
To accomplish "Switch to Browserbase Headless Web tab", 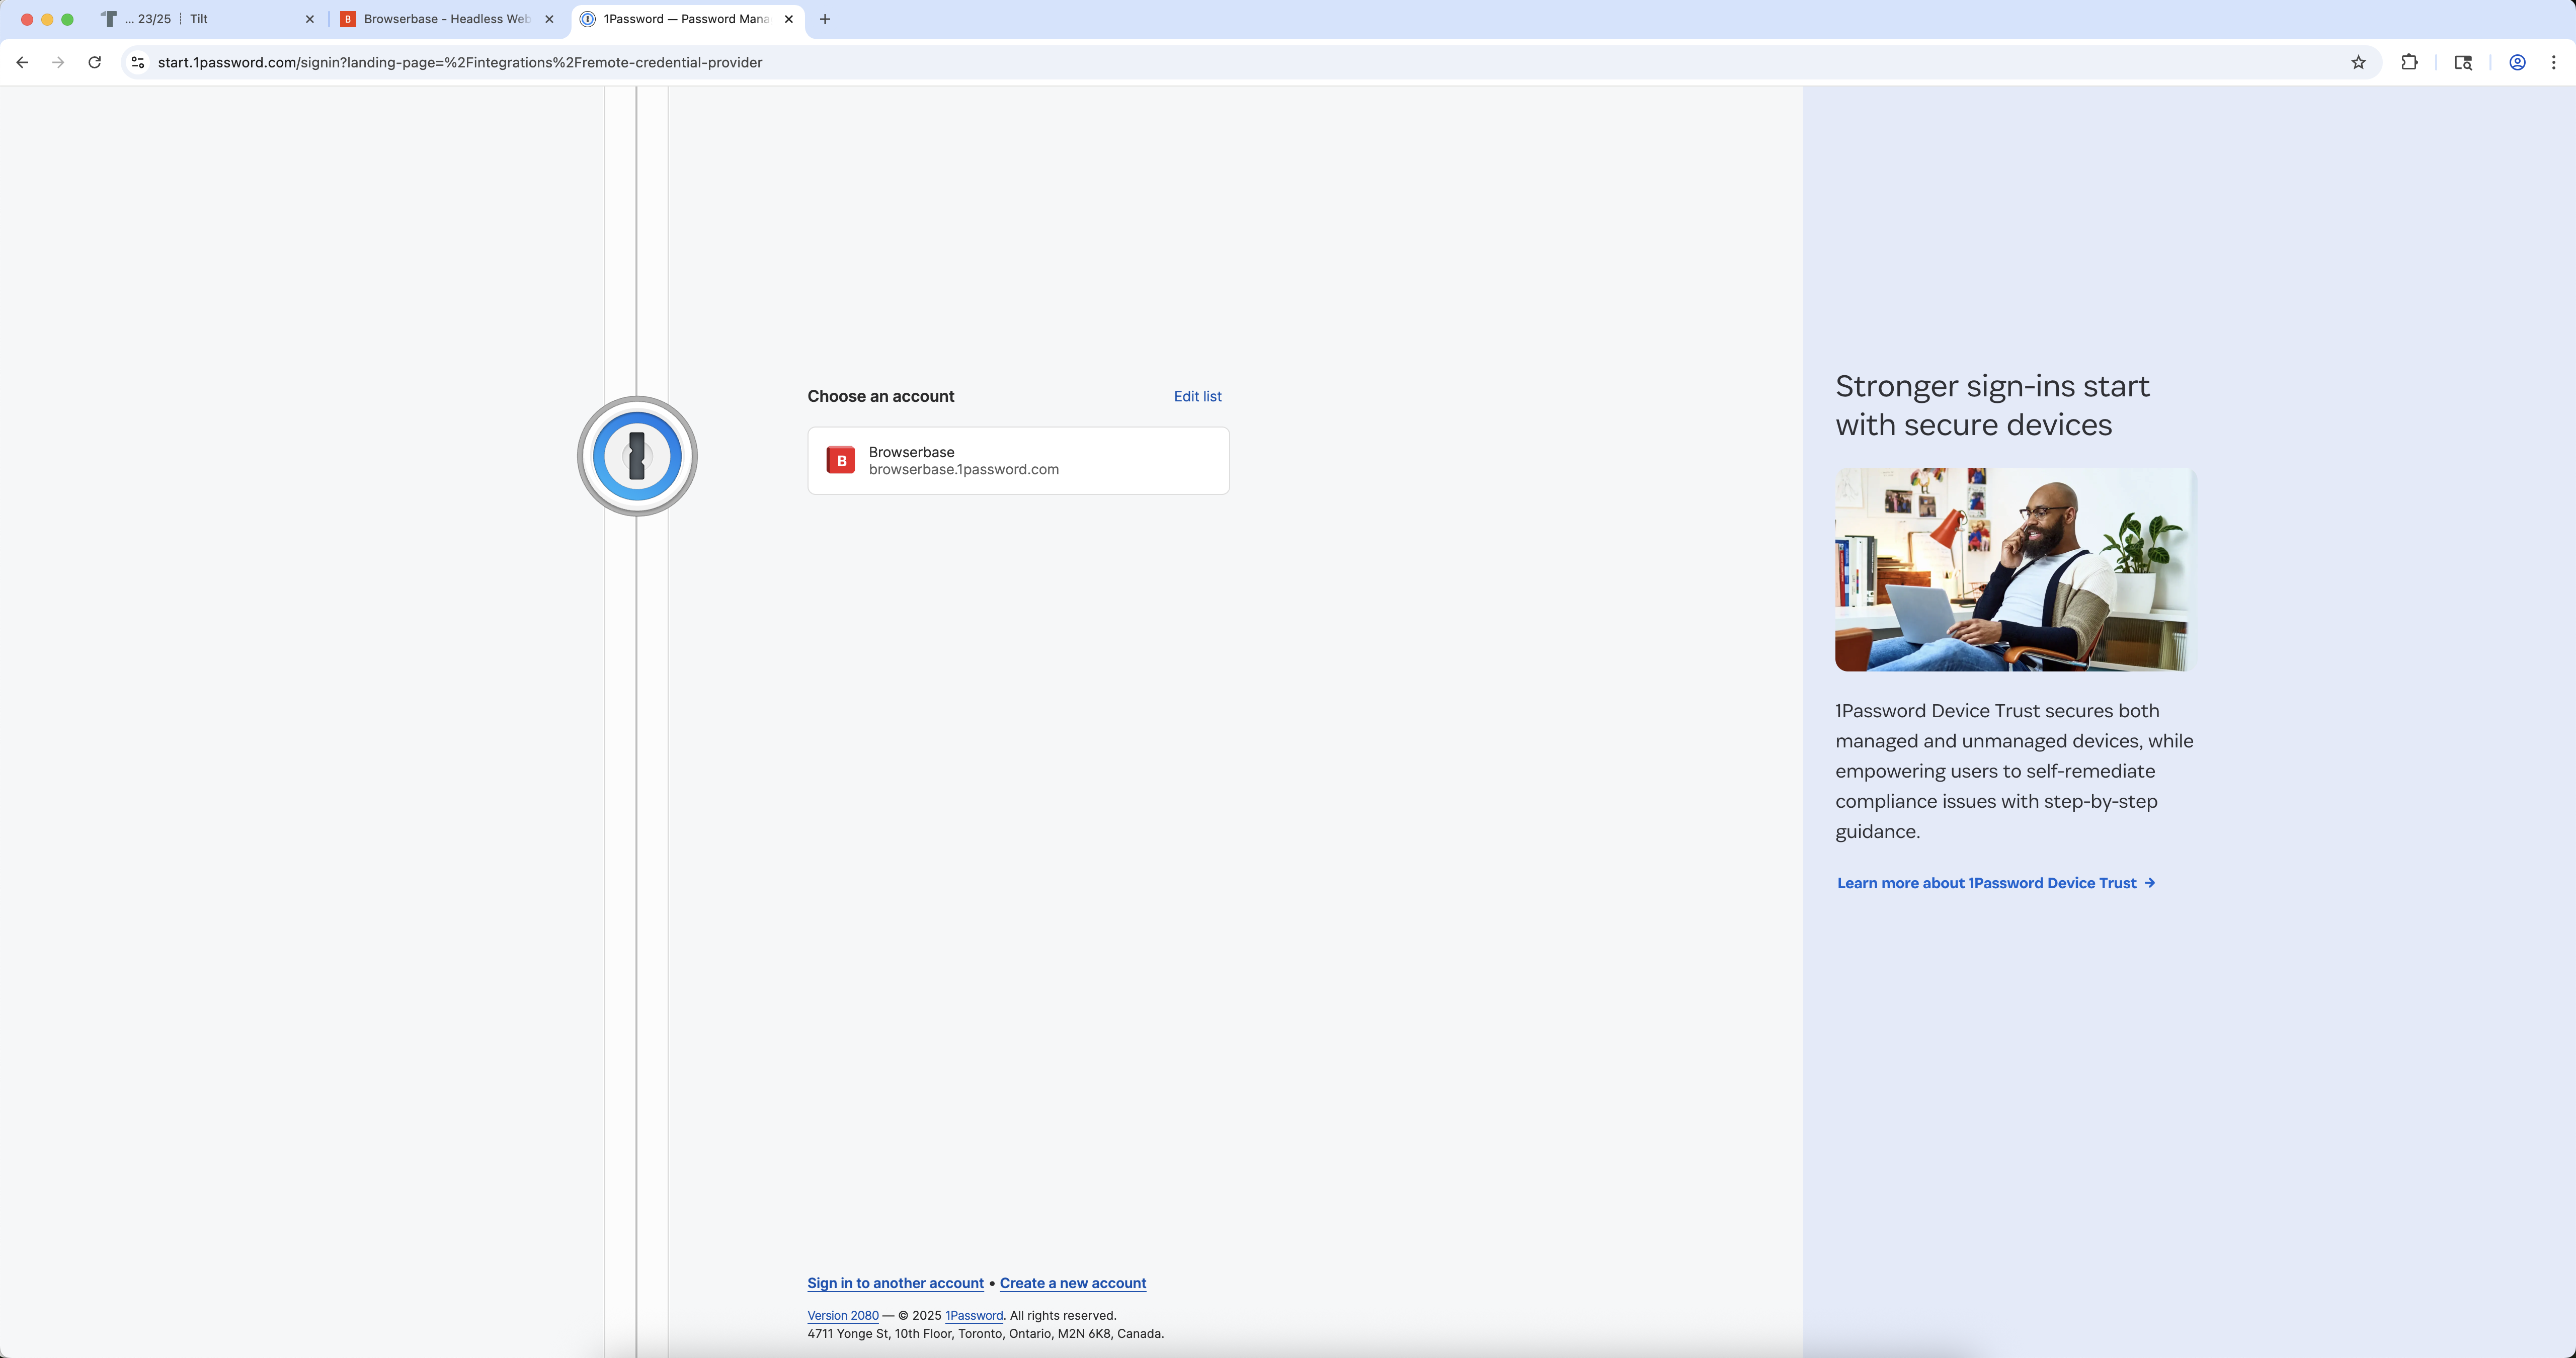I will 445,19.
